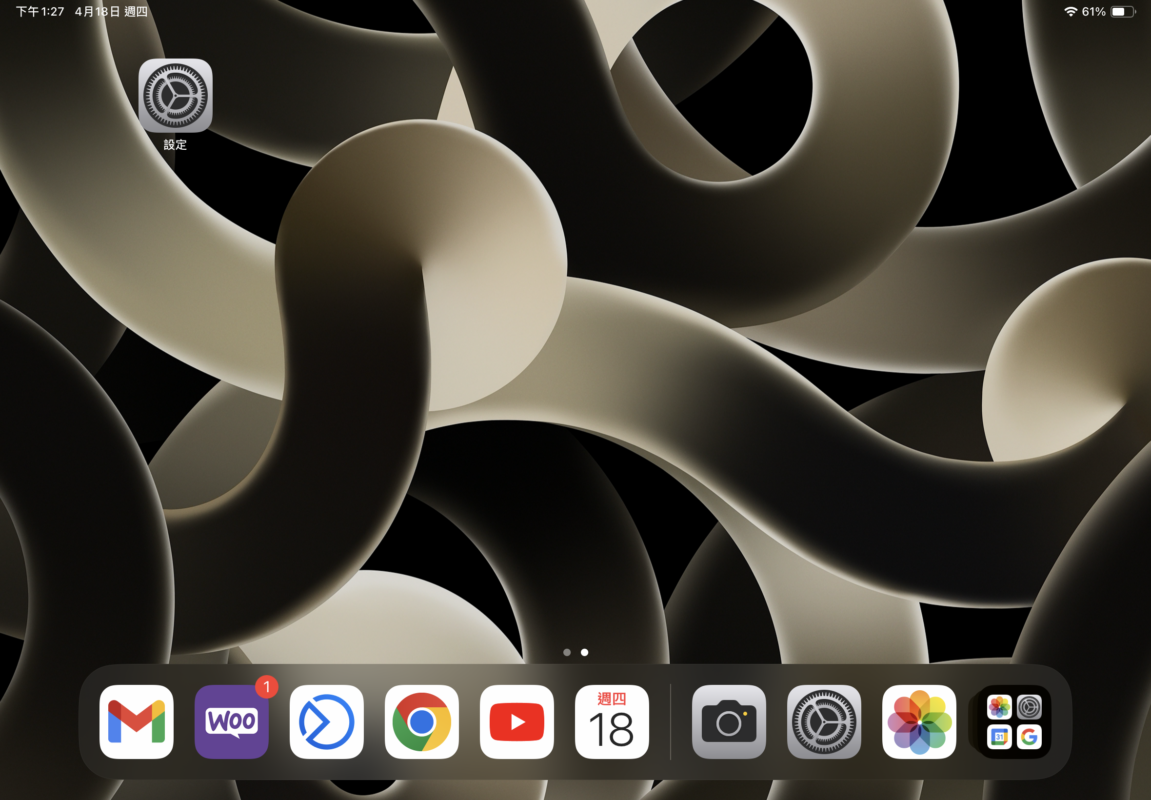Tap the Wi-Fi status icon
The width and height of the screenshot is (1151, 800).
click(x=1070, y=12)
